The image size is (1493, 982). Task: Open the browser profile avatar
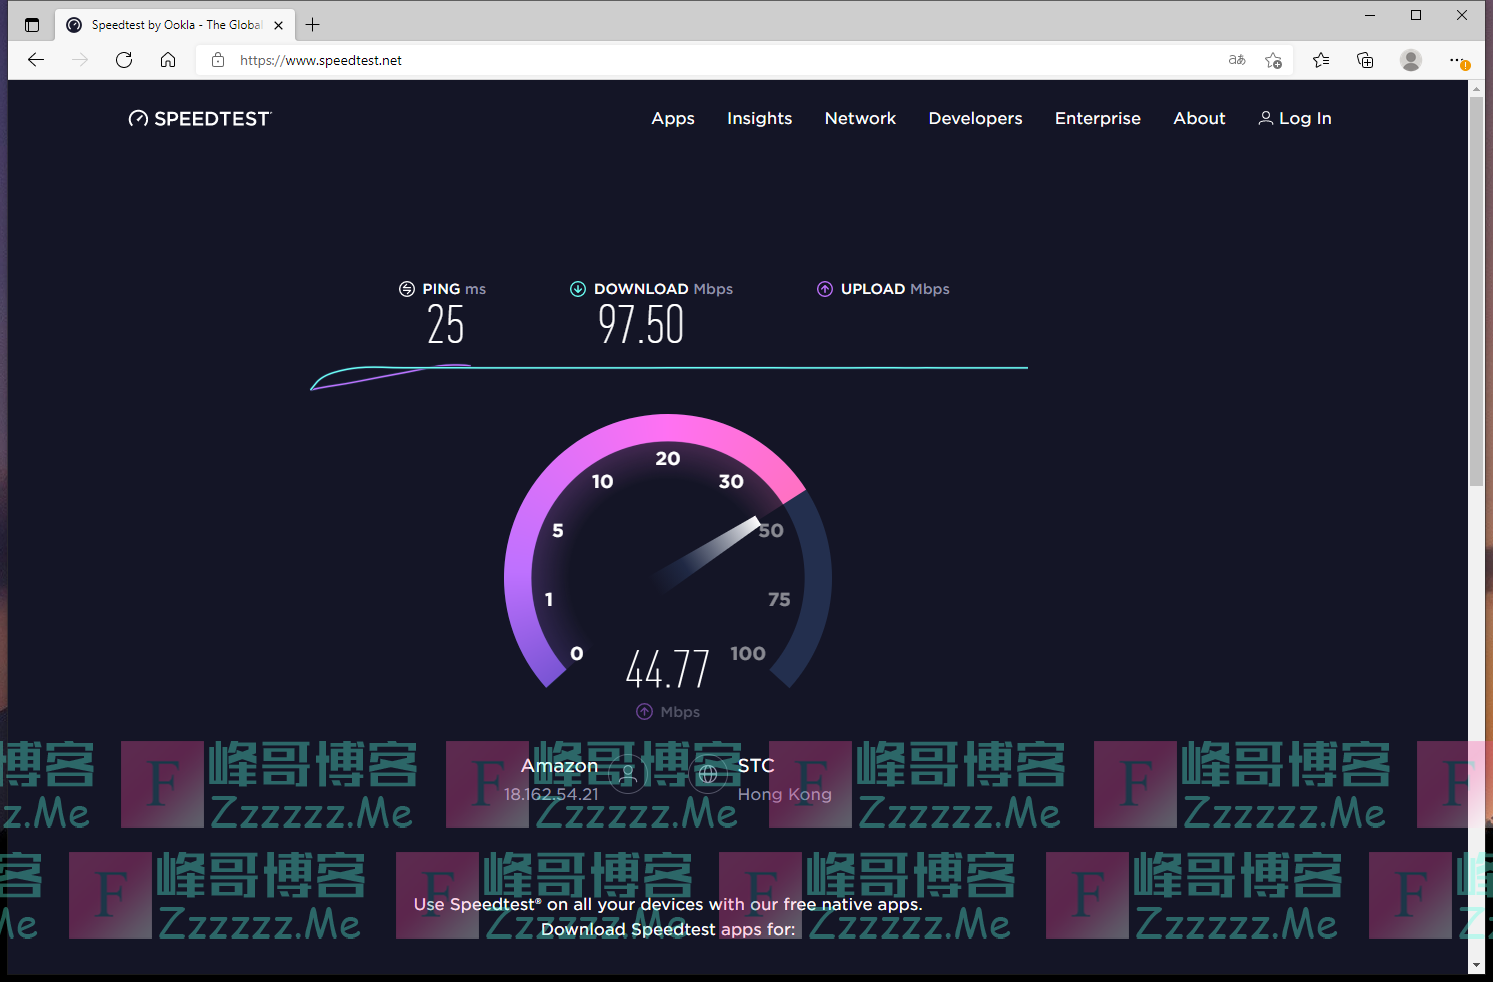[x=1410, y=60]
